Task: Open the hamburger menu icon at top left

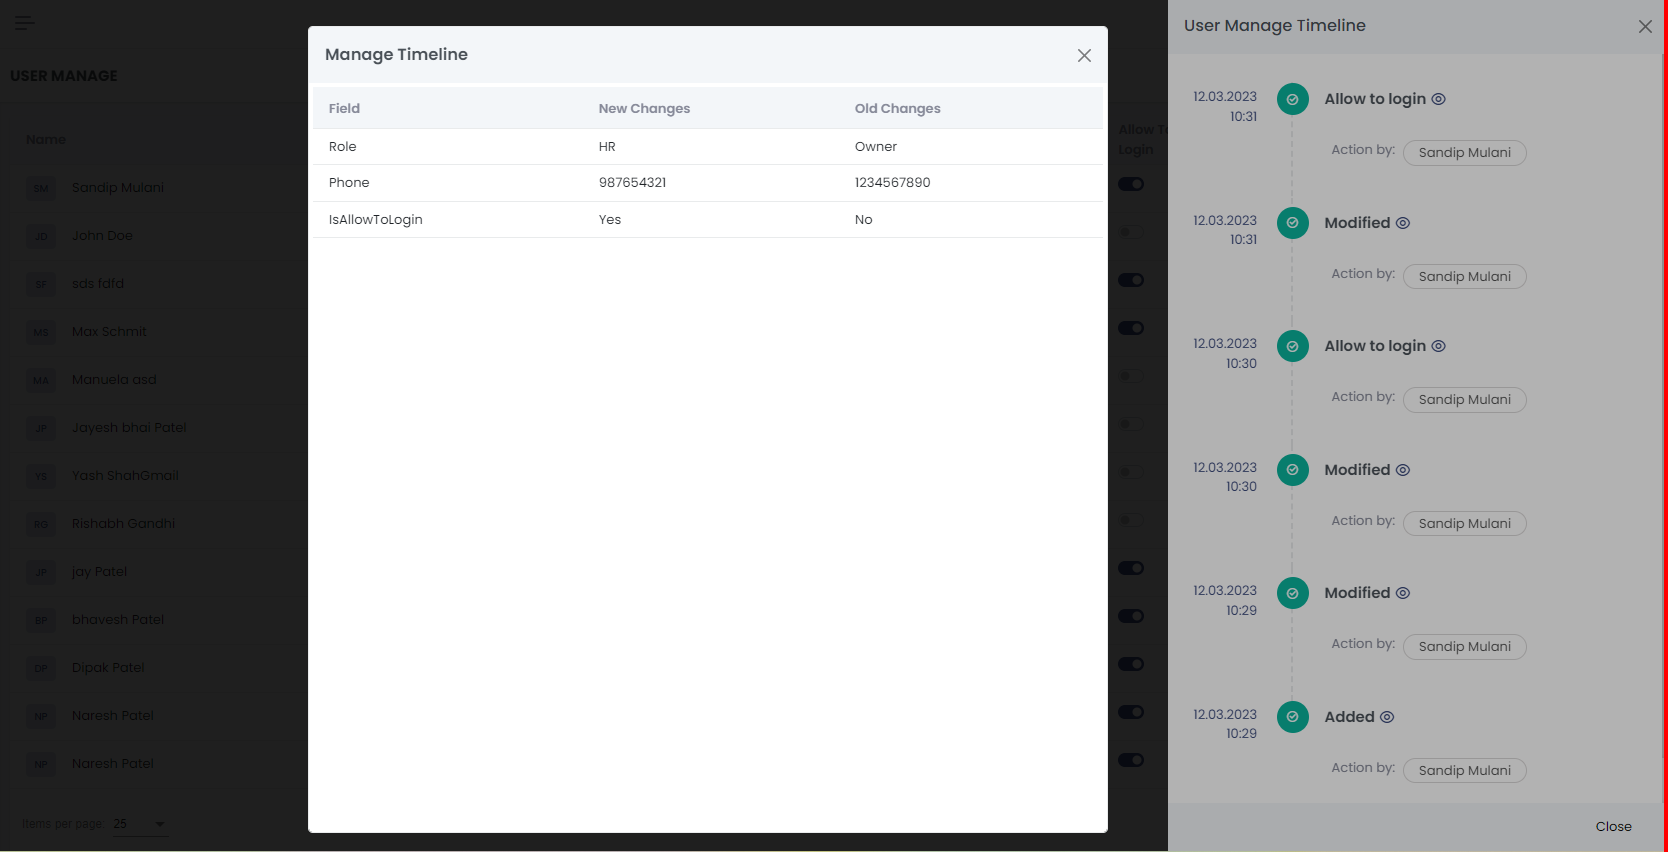Action: (24, 22)
